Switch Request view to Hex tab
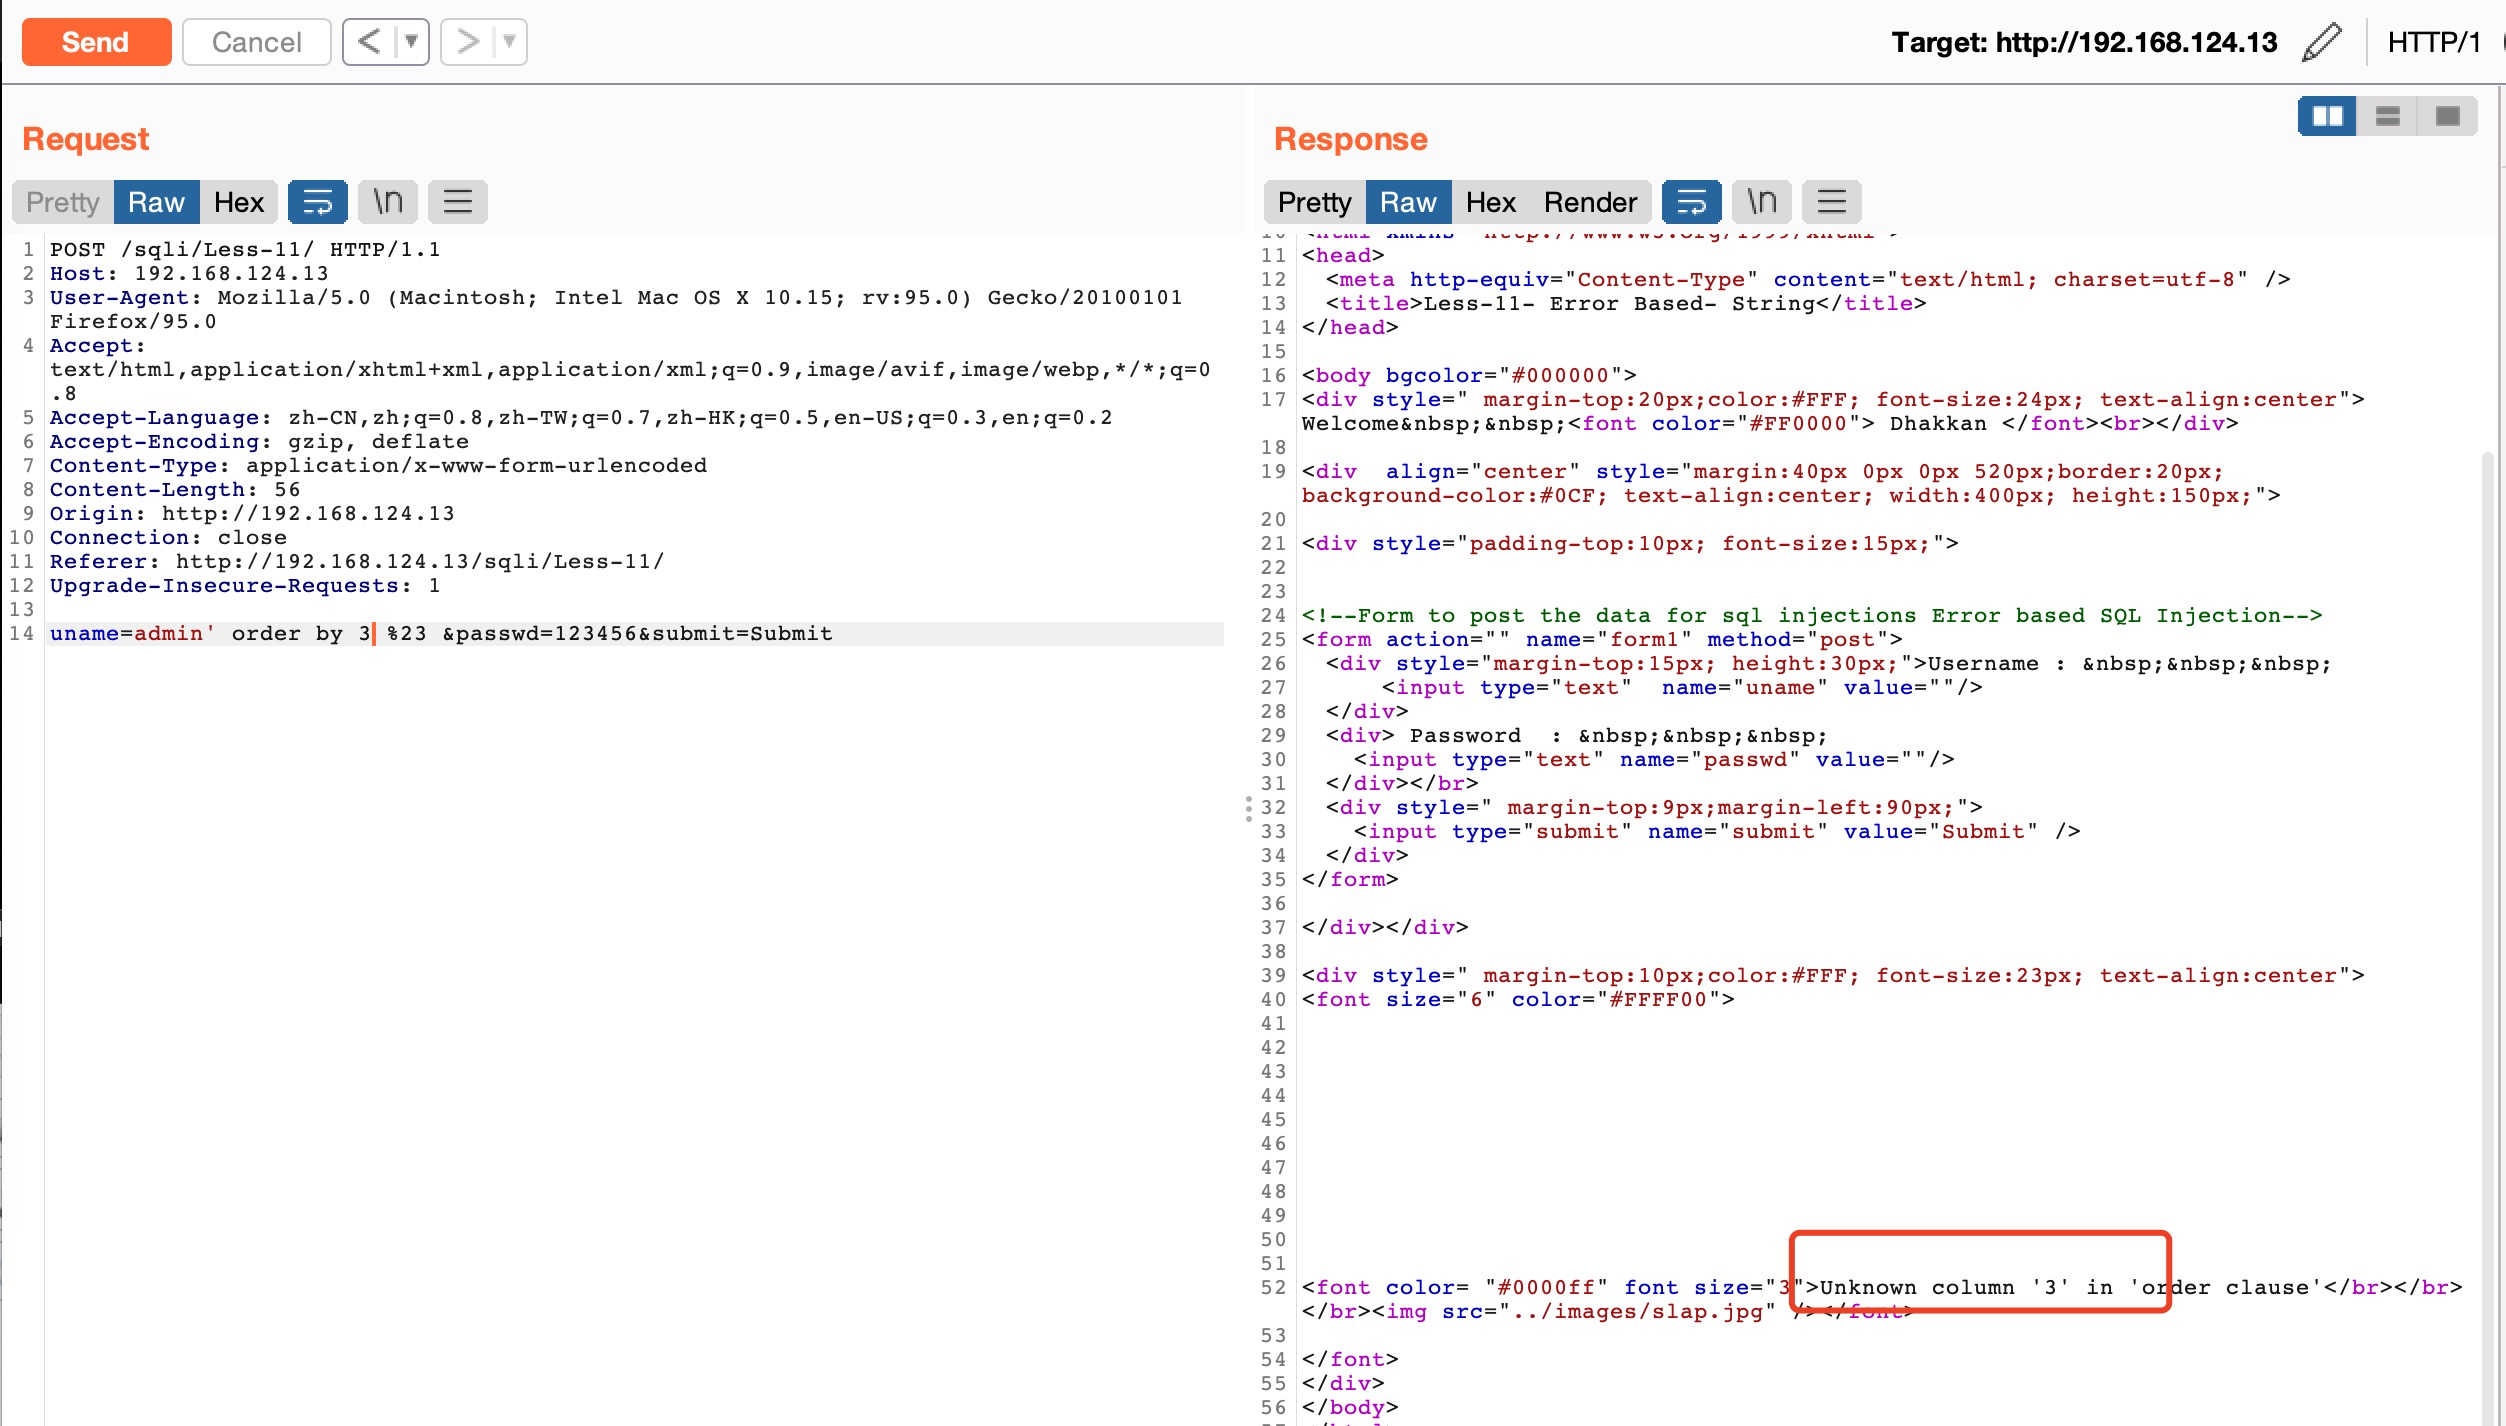This screenshot has width=2506, height=1426. click(x=238, y=202)
